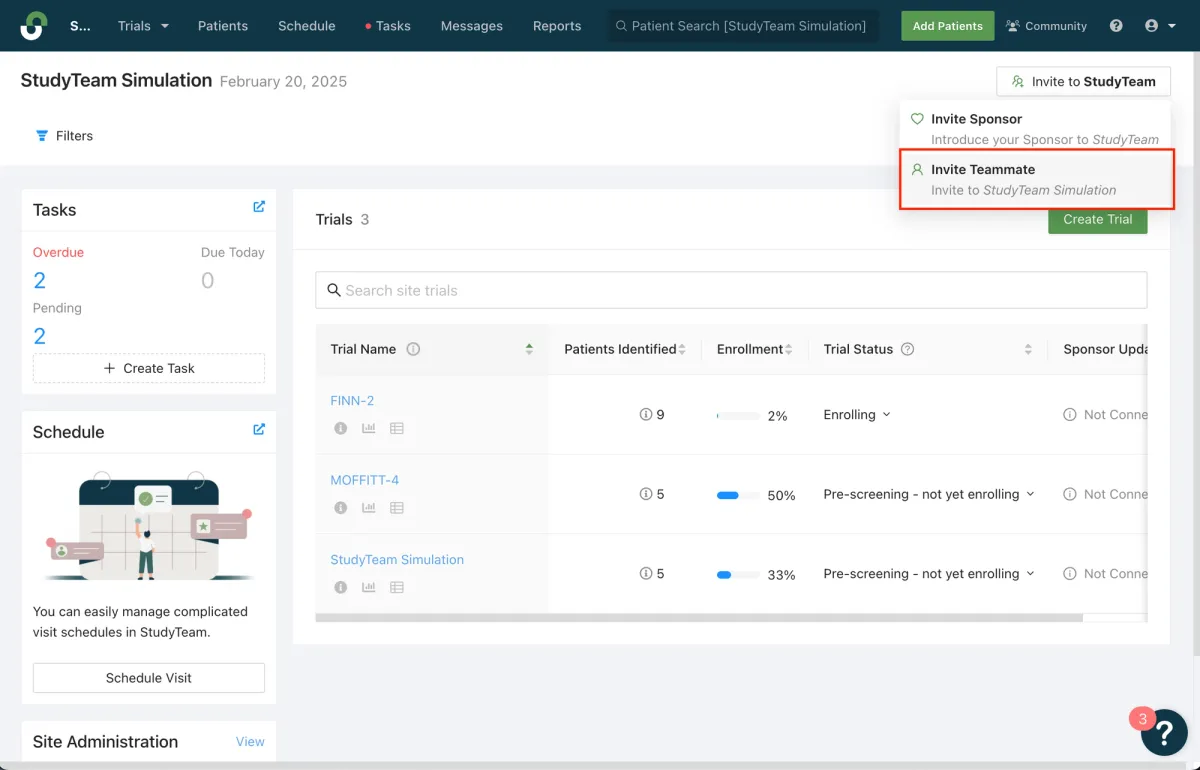Go to the Reports section
Viewport: 1200px width, 770px height.
point(557,26)
